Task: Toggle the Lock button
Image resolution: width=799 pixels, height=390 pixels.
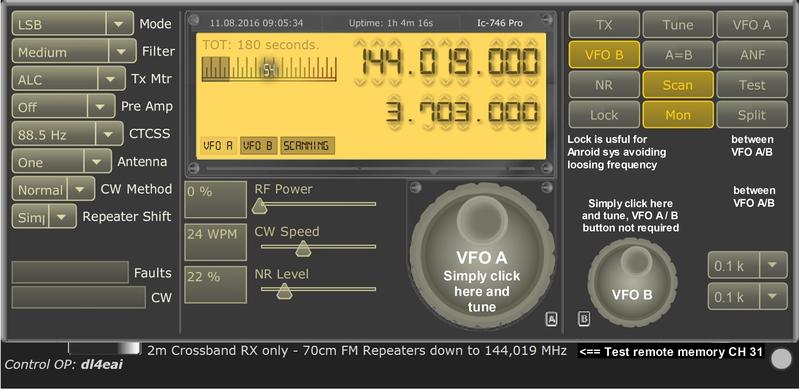Action: tap(604, 115)
